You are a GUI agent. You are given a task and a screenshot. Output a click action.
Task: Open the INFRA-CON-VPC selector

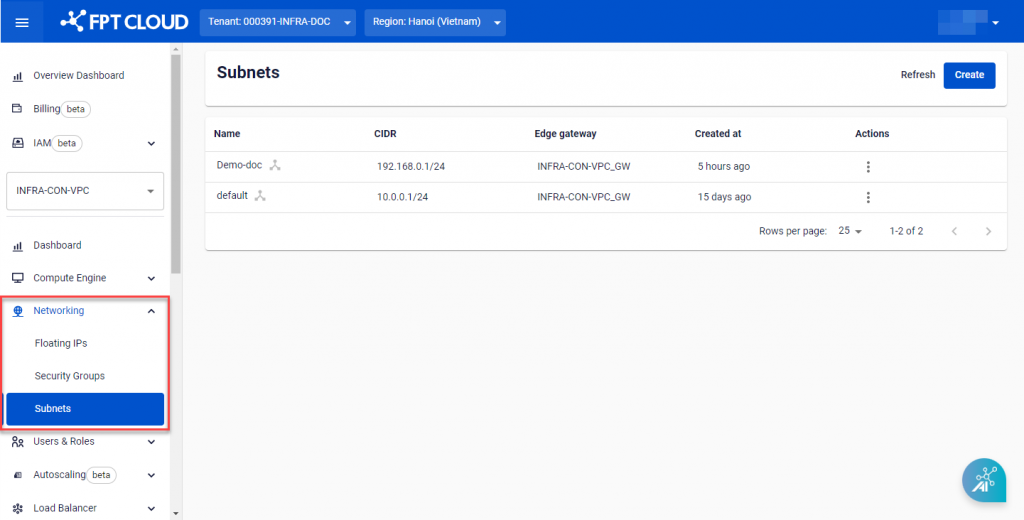pos(85,191)
